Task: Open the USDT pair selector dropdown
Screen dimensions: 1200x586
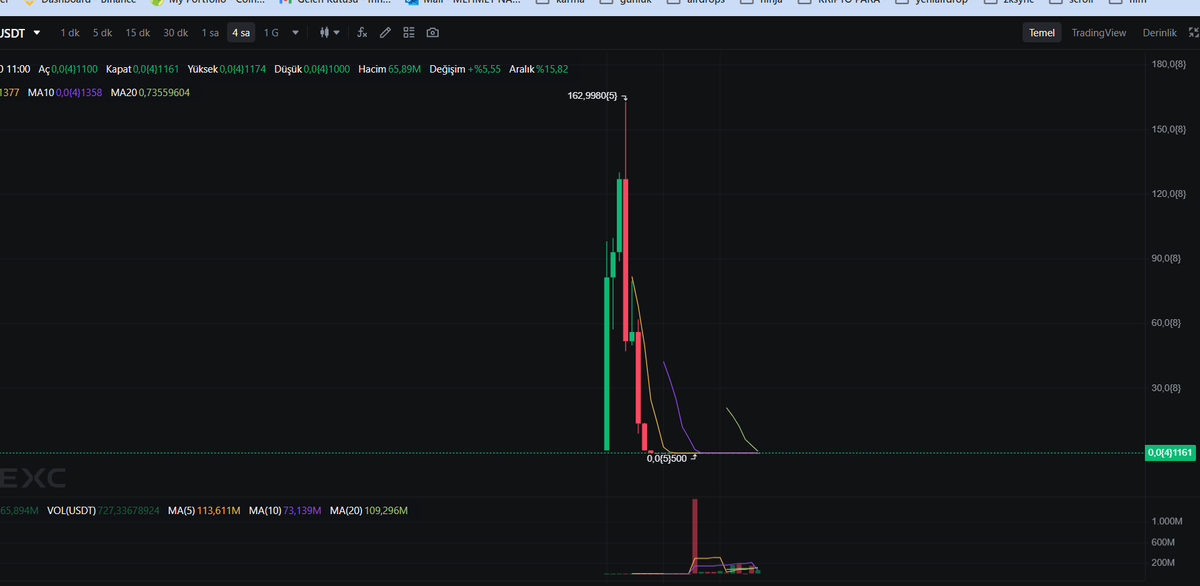Action: tap(21, 33)
